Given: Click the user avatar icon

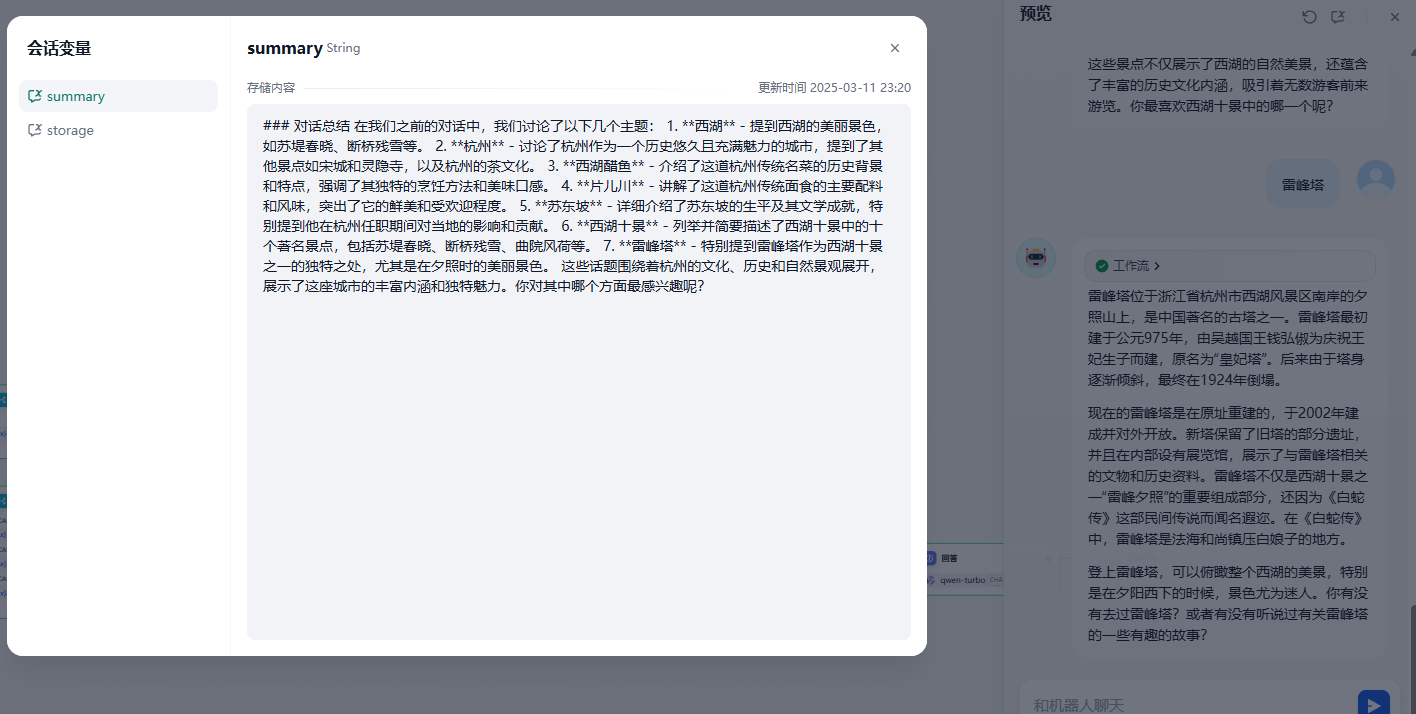Looking at the screenshot, I should point(1375,179).
